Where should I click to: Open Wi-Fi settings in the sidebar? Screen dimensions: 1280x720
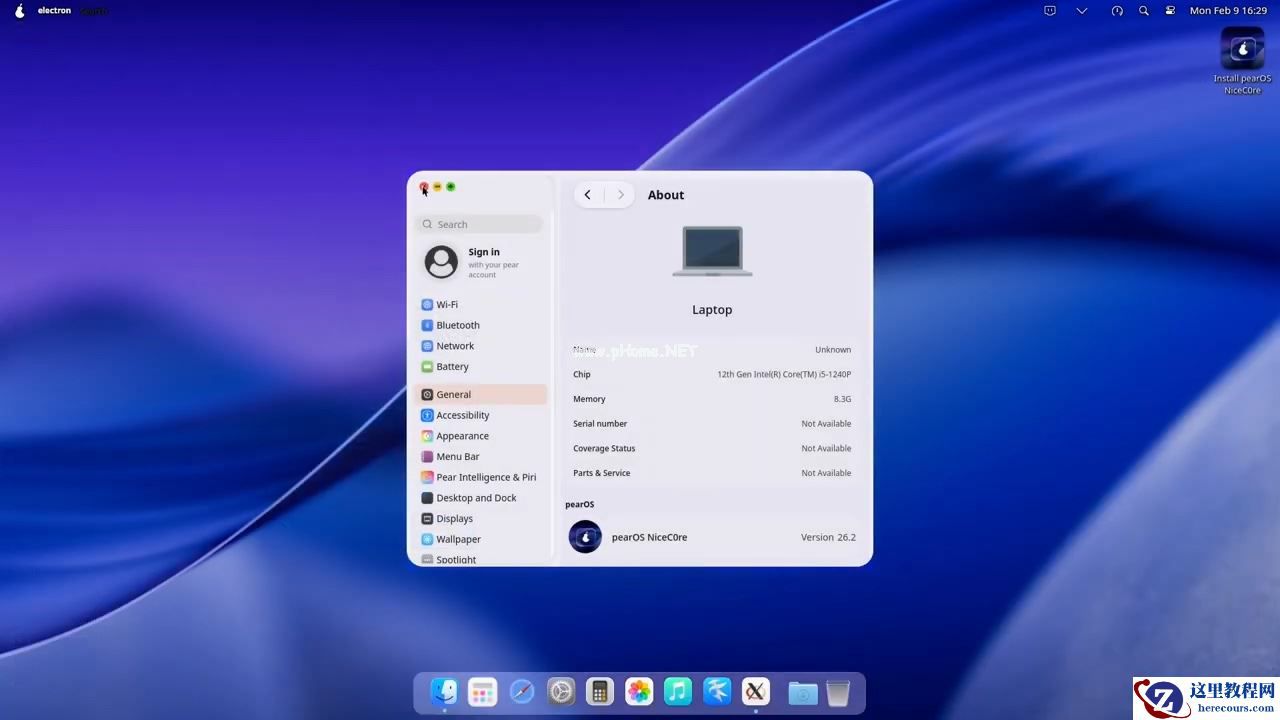point(447,305)
